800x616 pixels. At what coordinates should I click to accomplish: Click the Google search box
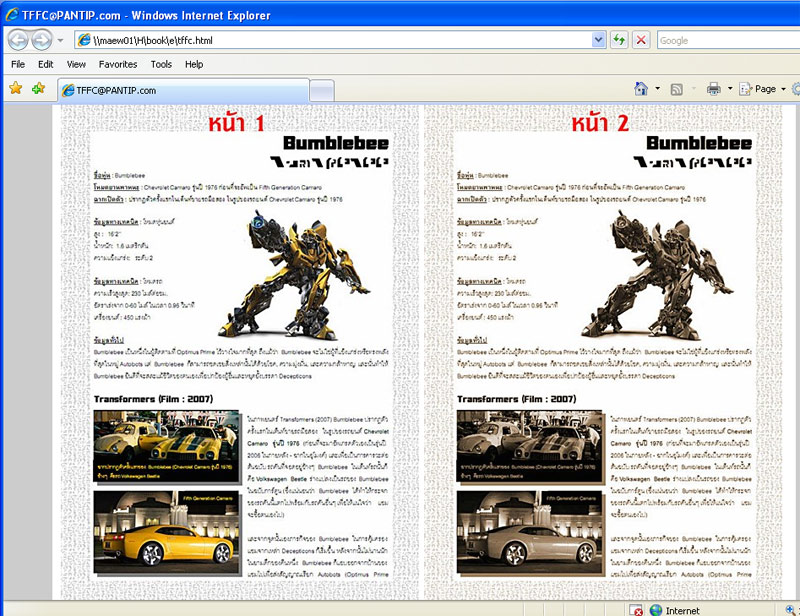click(729, 40)
